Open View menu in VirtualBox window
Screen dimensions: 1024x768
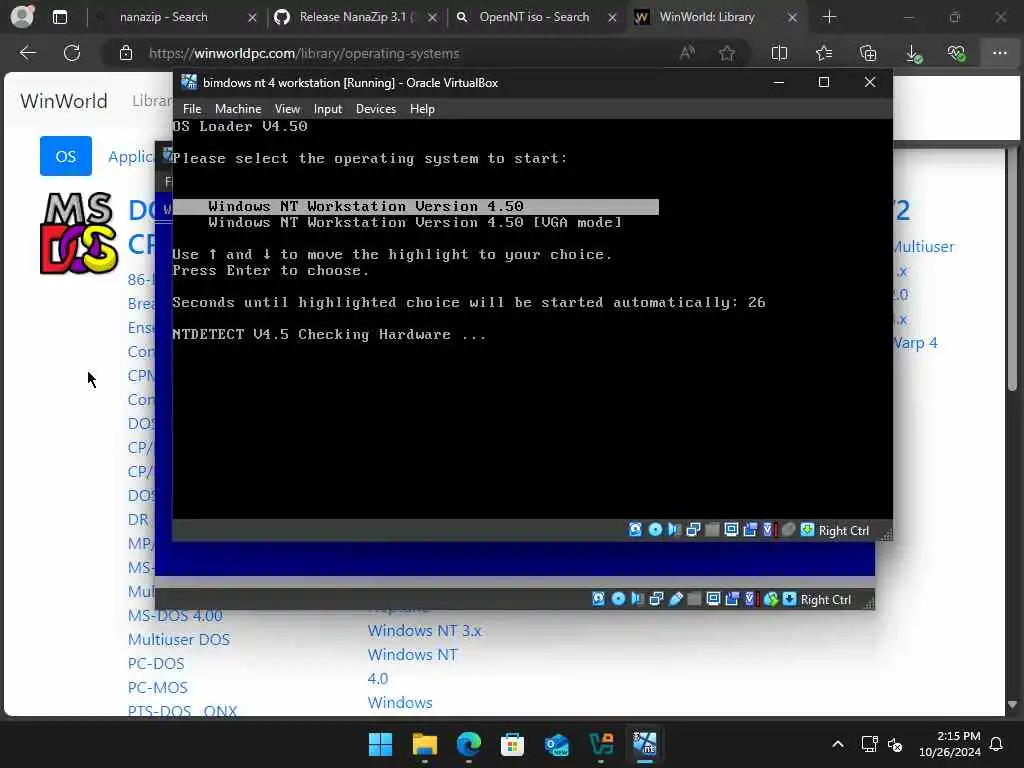(x=287, y=109)
